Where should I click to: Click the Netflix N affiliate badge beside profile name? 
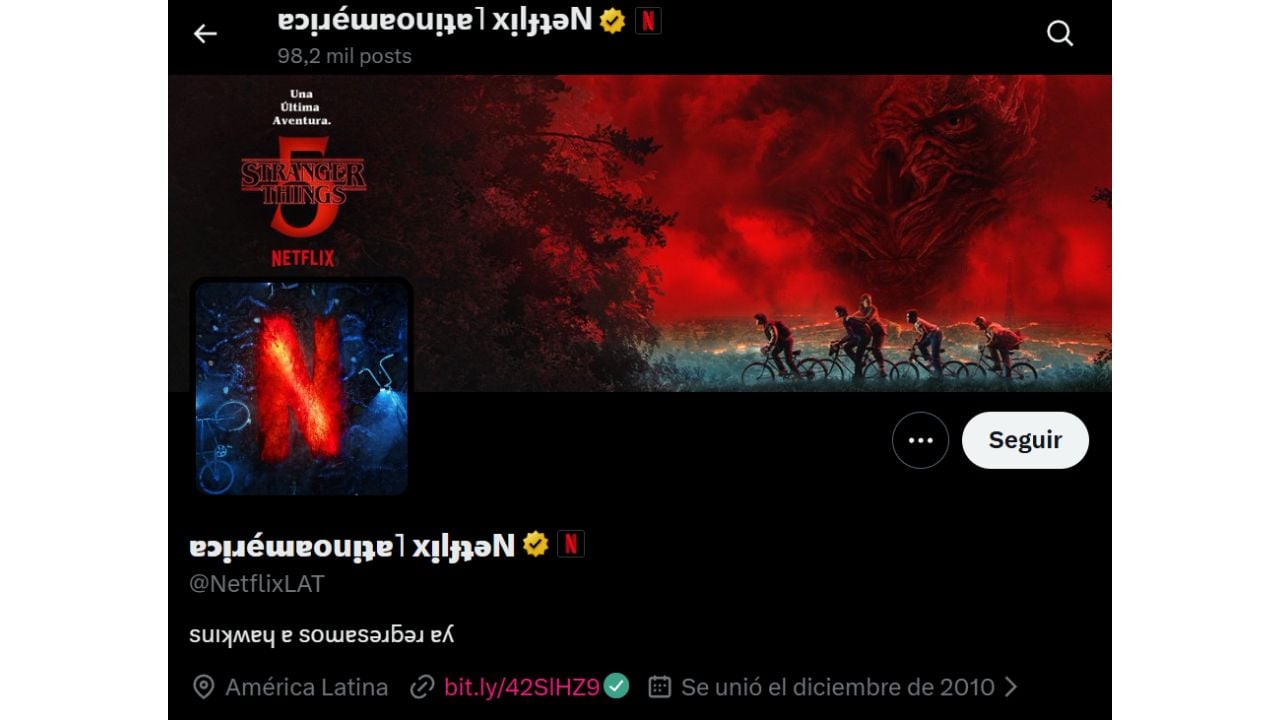571,544
